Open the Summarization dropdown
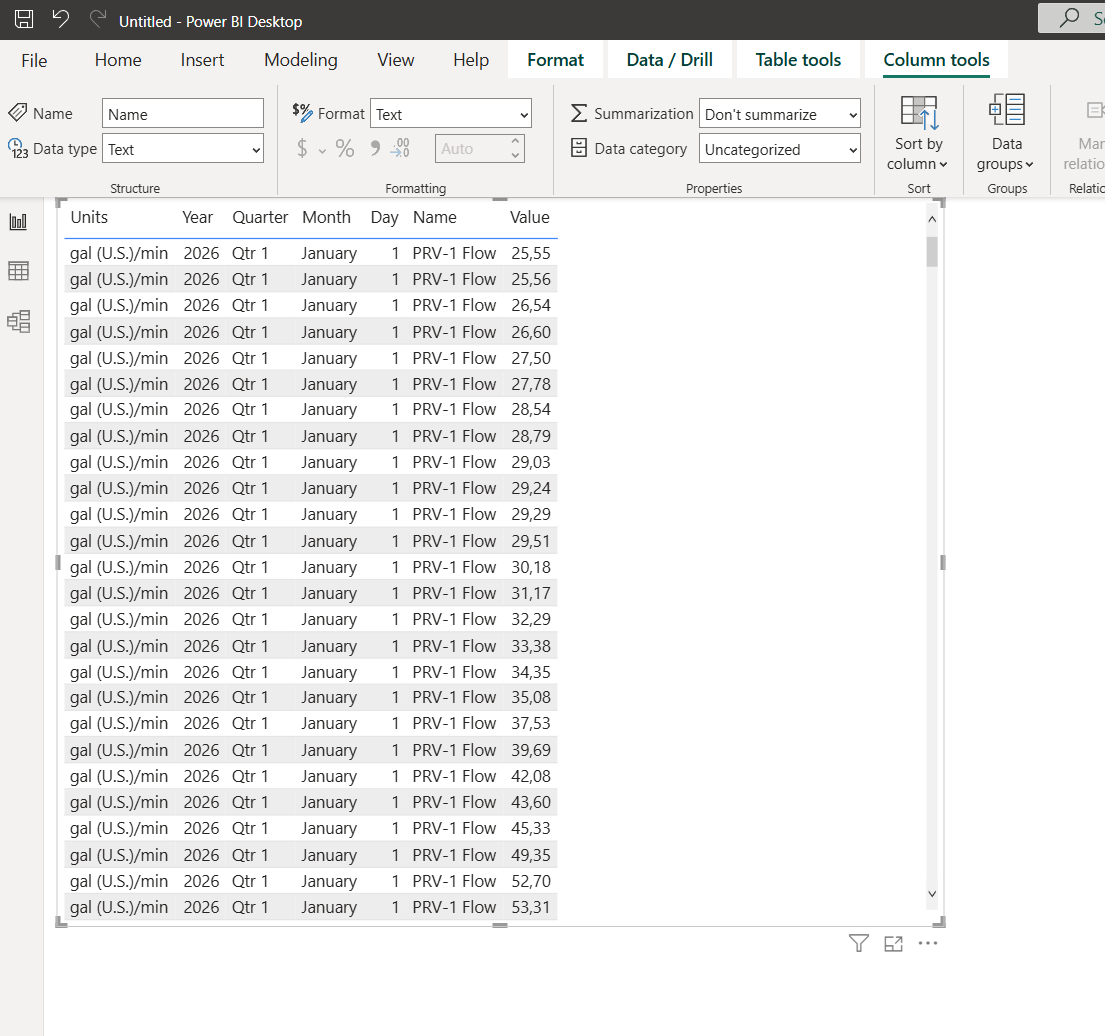This screenshot has width=1105, height=1036. pos(779,114)
